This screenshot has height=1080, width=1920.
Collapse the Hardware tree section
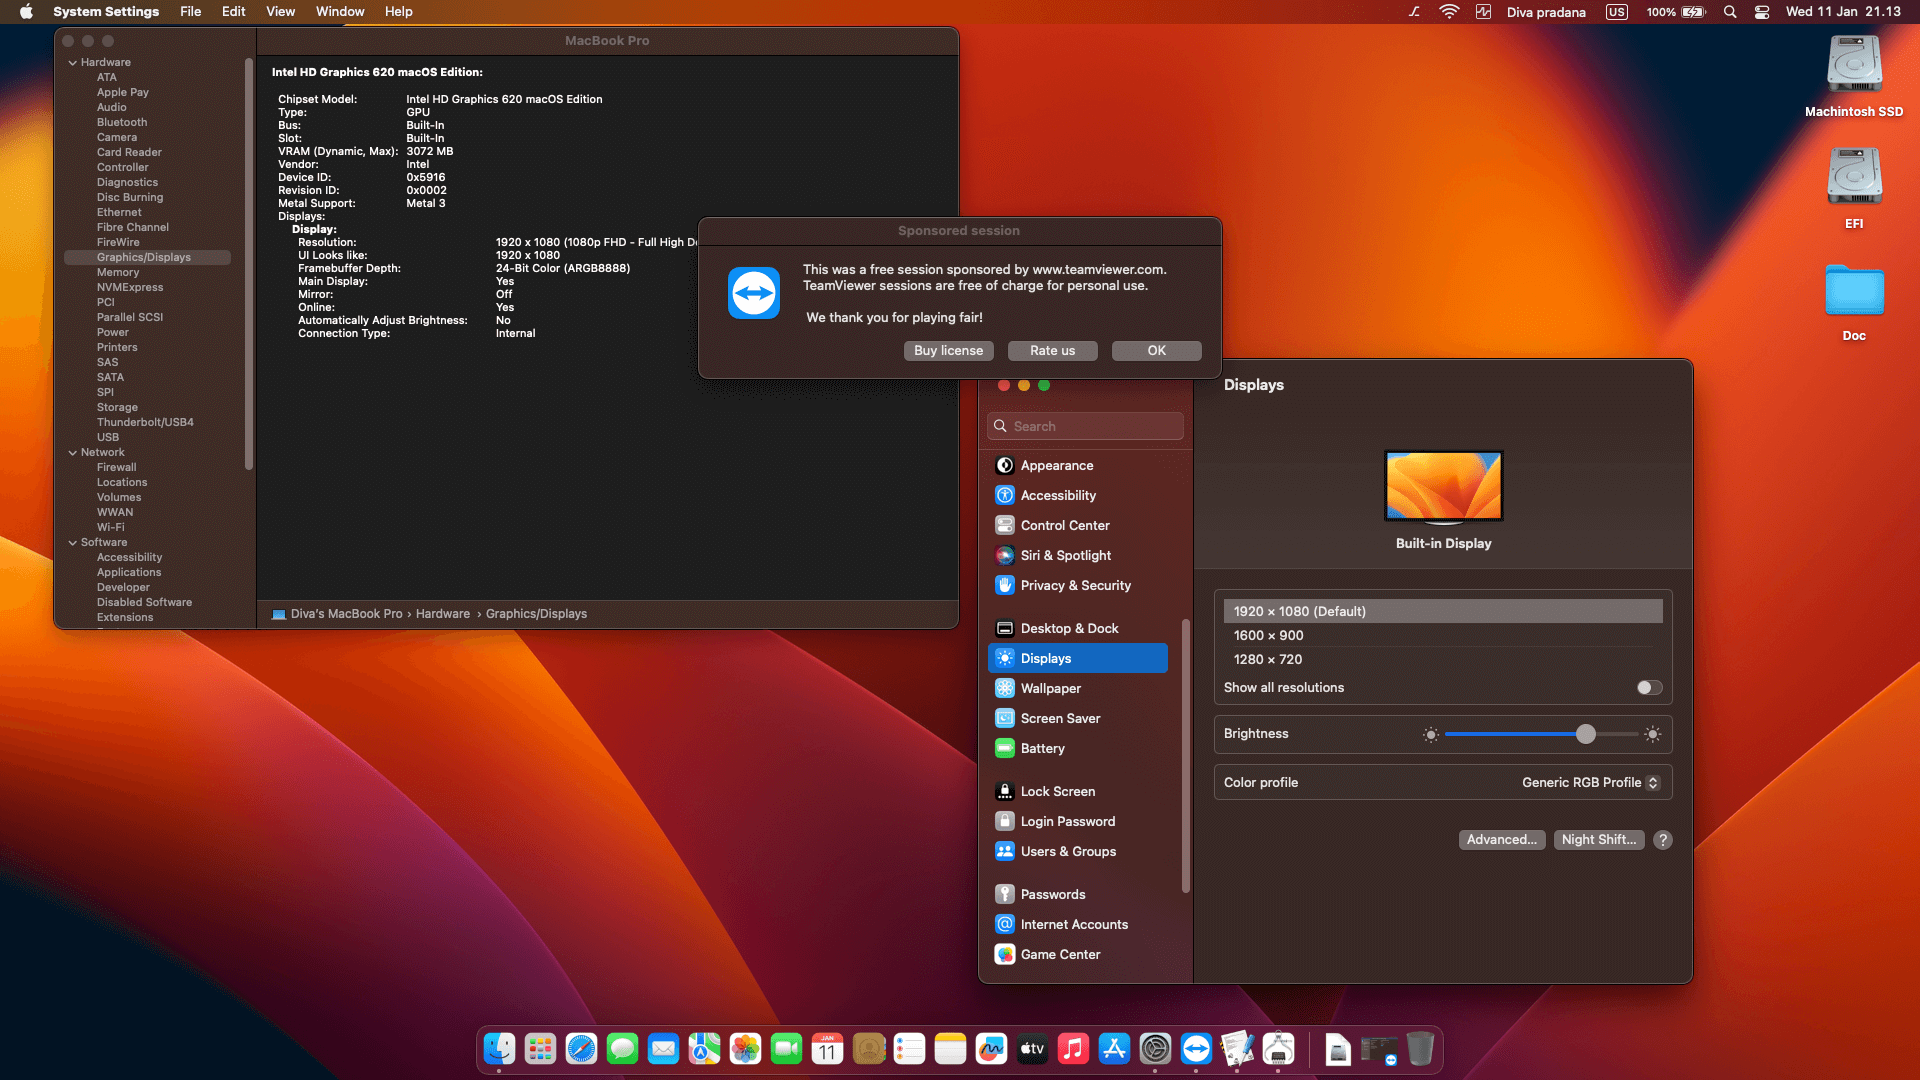[72, 62]
